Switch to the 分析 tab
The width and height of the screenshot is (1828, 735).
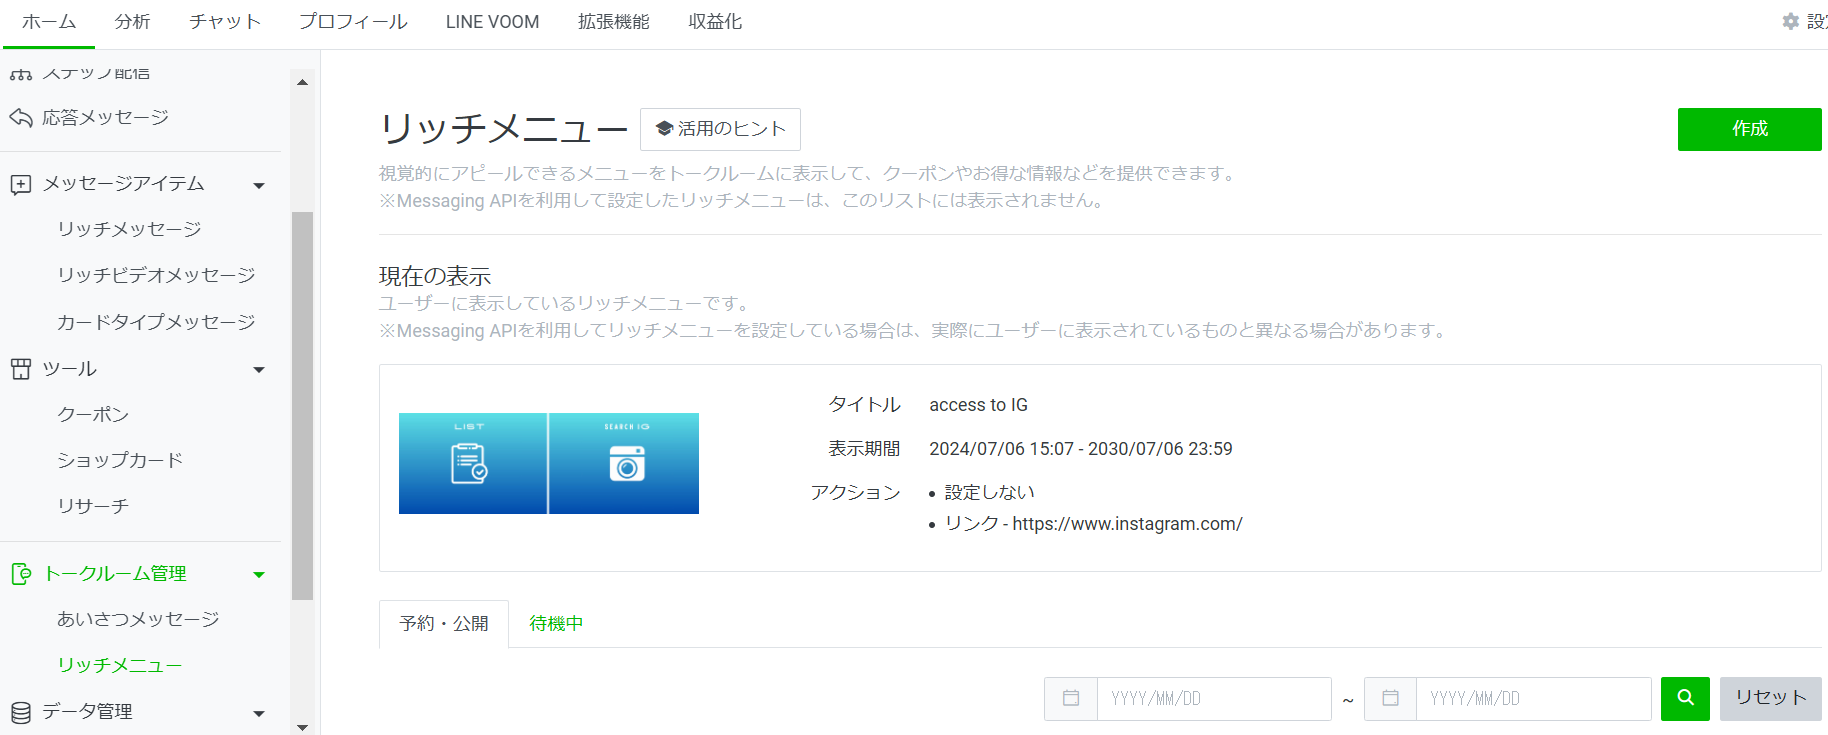(x=132, y=22)
